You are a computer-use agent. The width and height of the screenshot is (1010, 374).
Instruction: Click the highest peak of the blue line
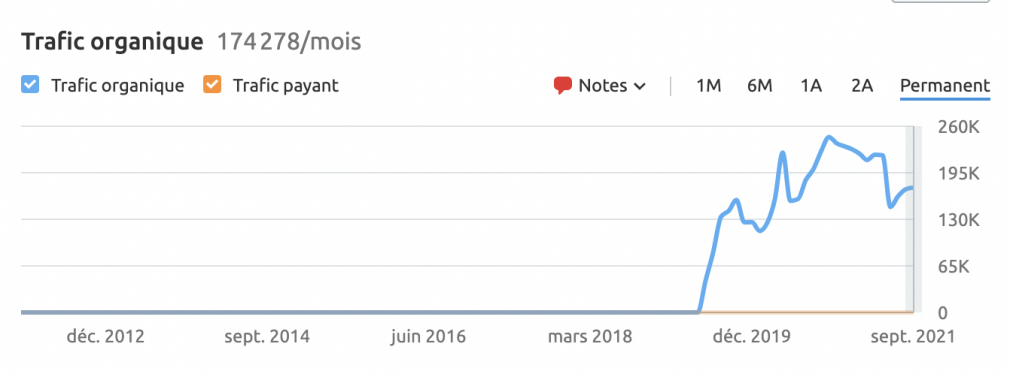coord(828,137)
